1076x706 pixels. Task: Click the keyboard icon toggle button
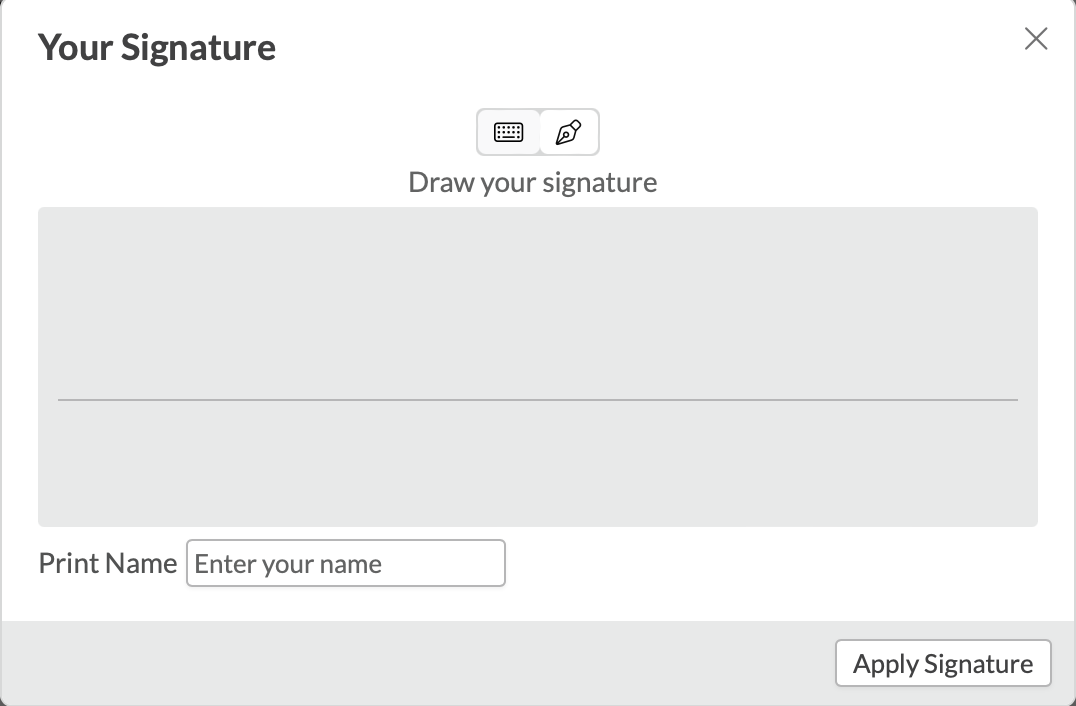[x=509, y=132]
